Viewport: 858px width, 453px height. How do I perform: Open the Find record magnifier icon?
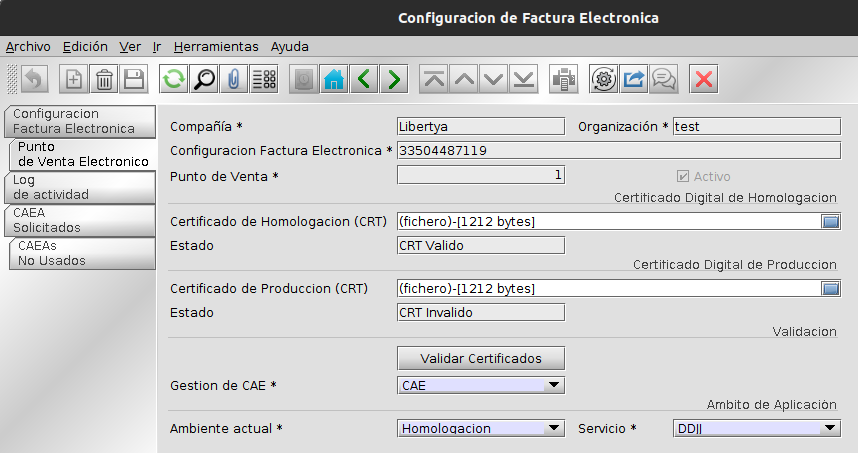[204, 79]
